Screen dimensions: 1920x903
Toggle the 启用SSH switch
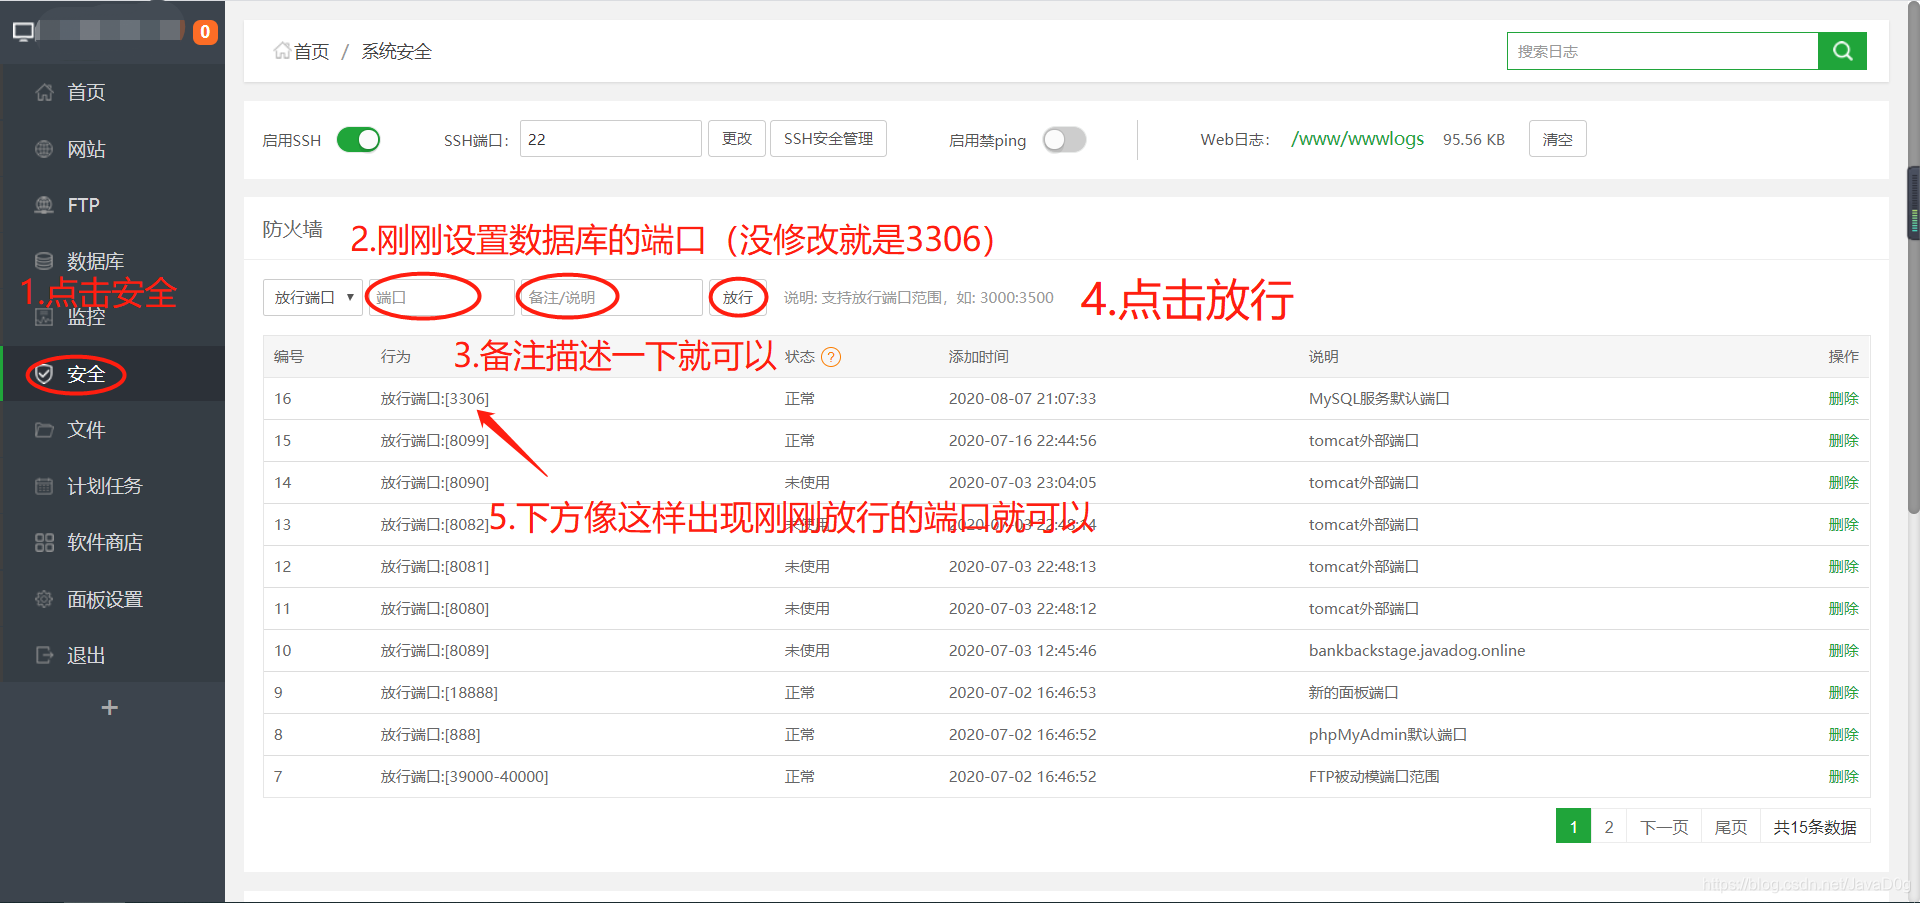click(359, 139)
